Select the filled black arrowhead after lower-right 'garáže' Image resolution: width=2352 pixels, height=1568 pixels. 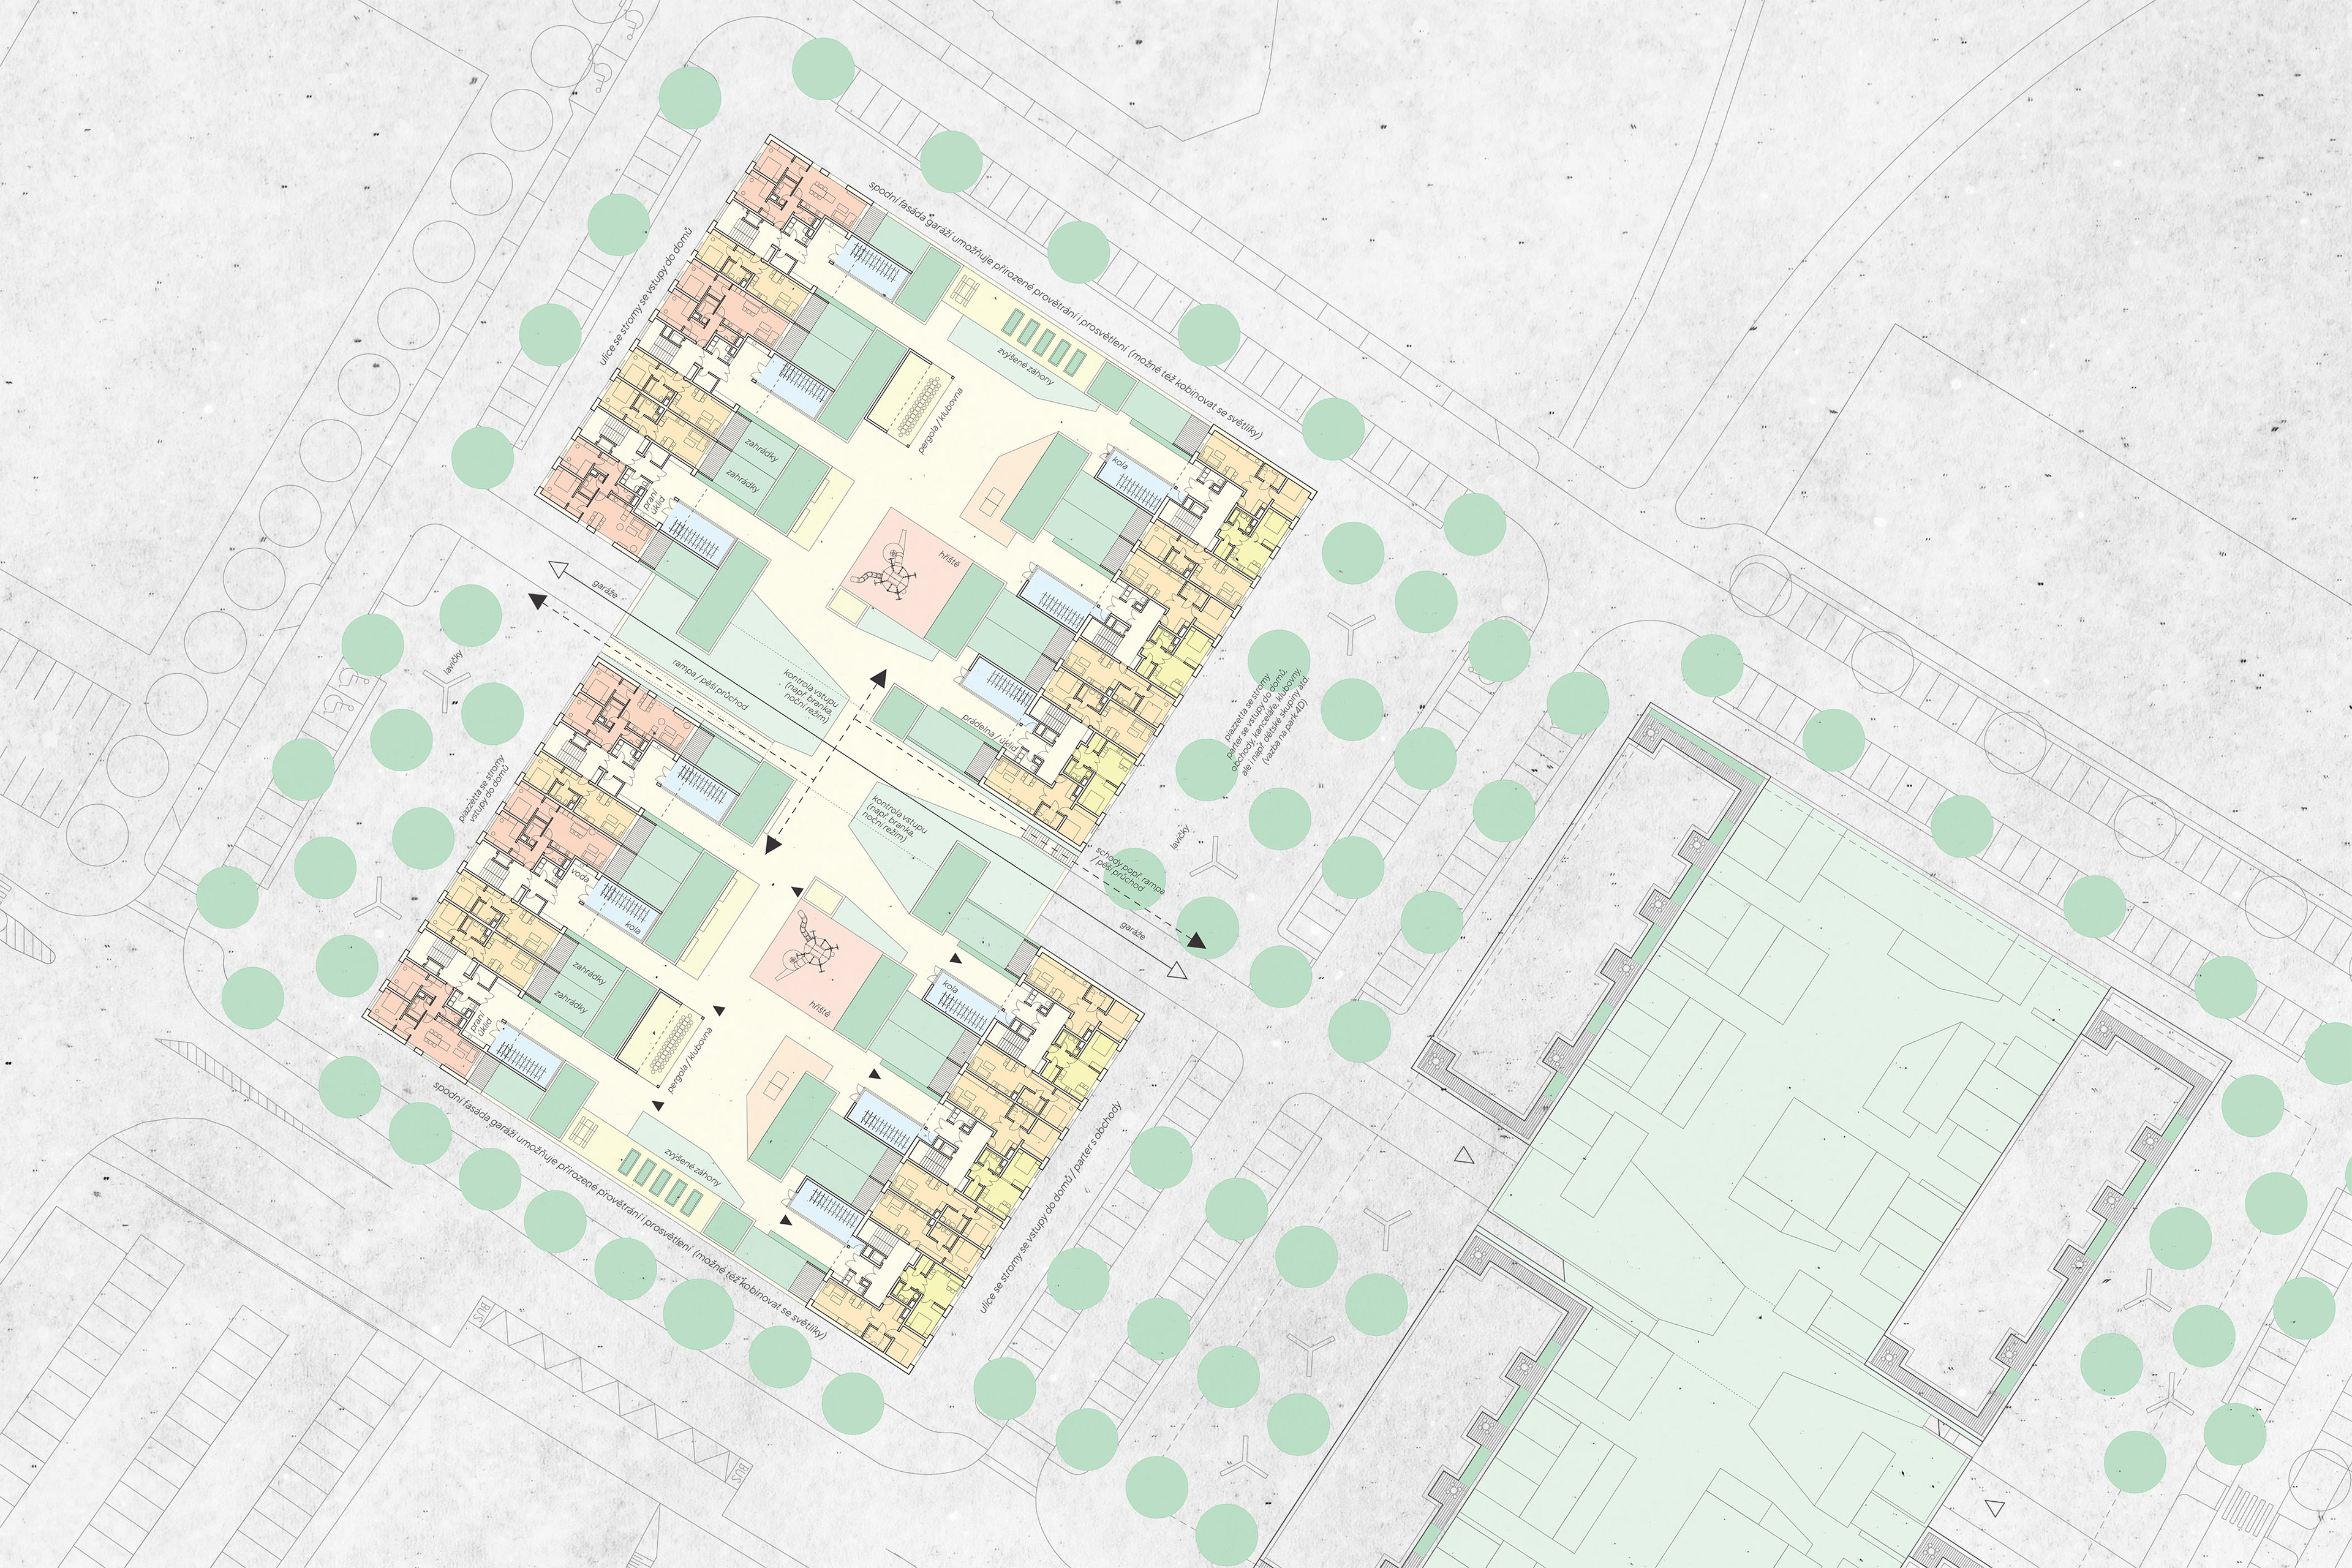[1197, 941]
